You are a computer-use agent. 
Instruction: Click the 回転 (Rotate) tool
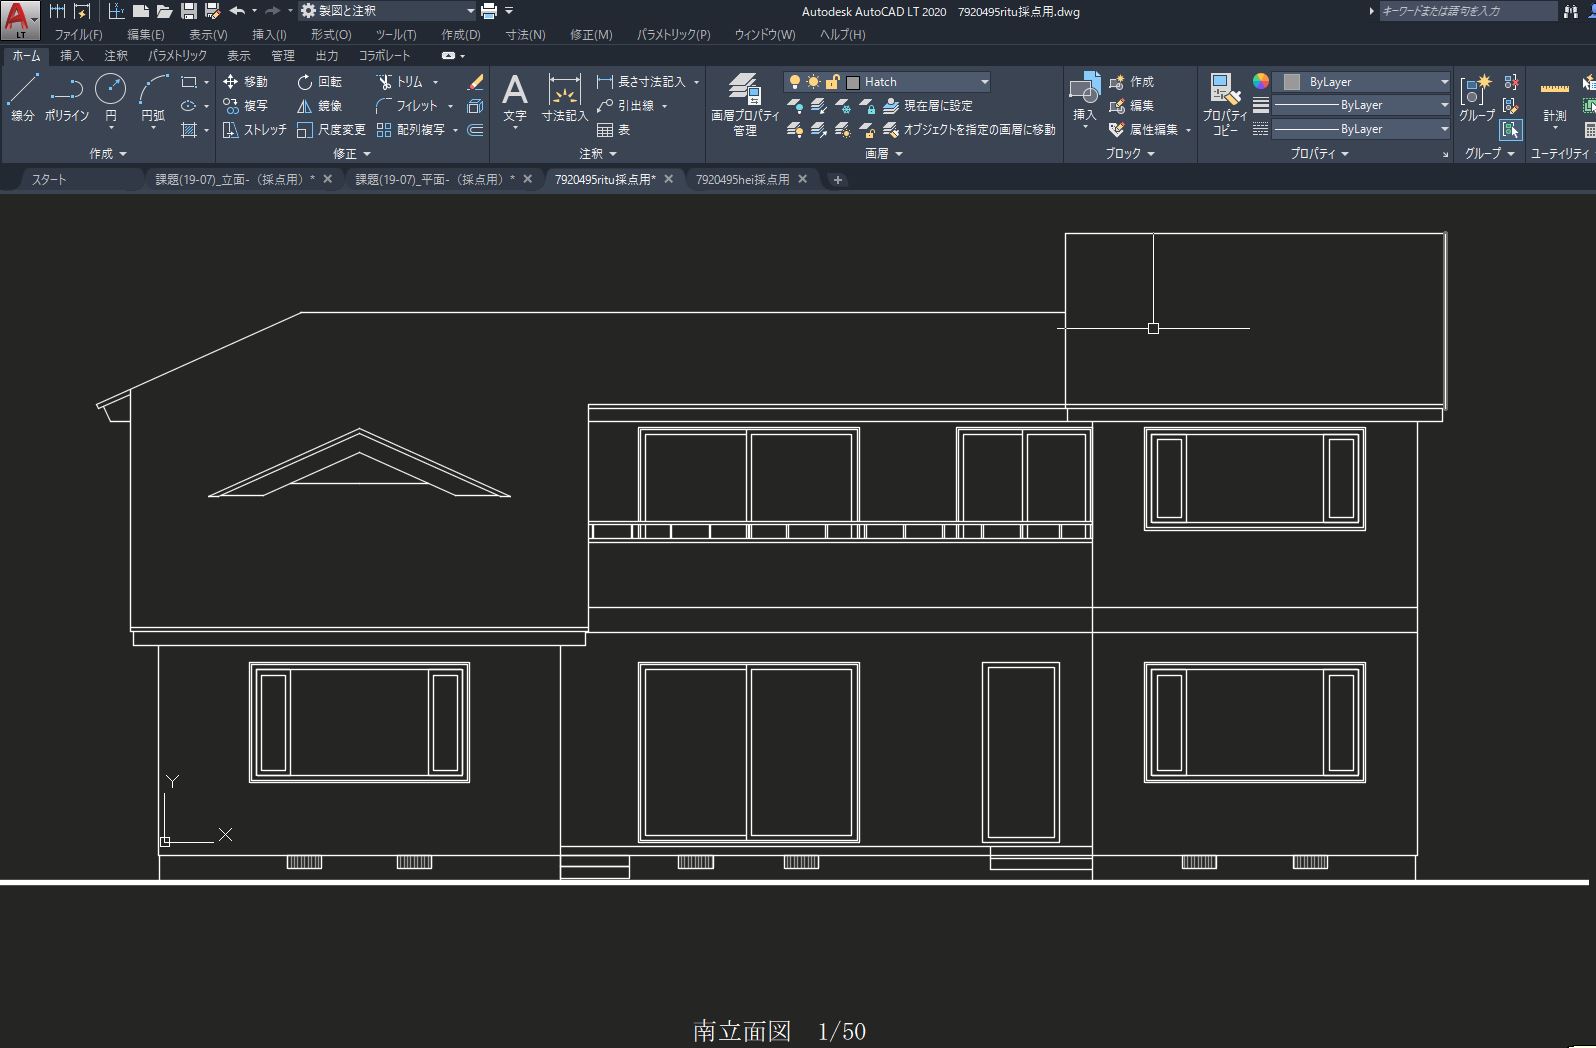point(320,82)
